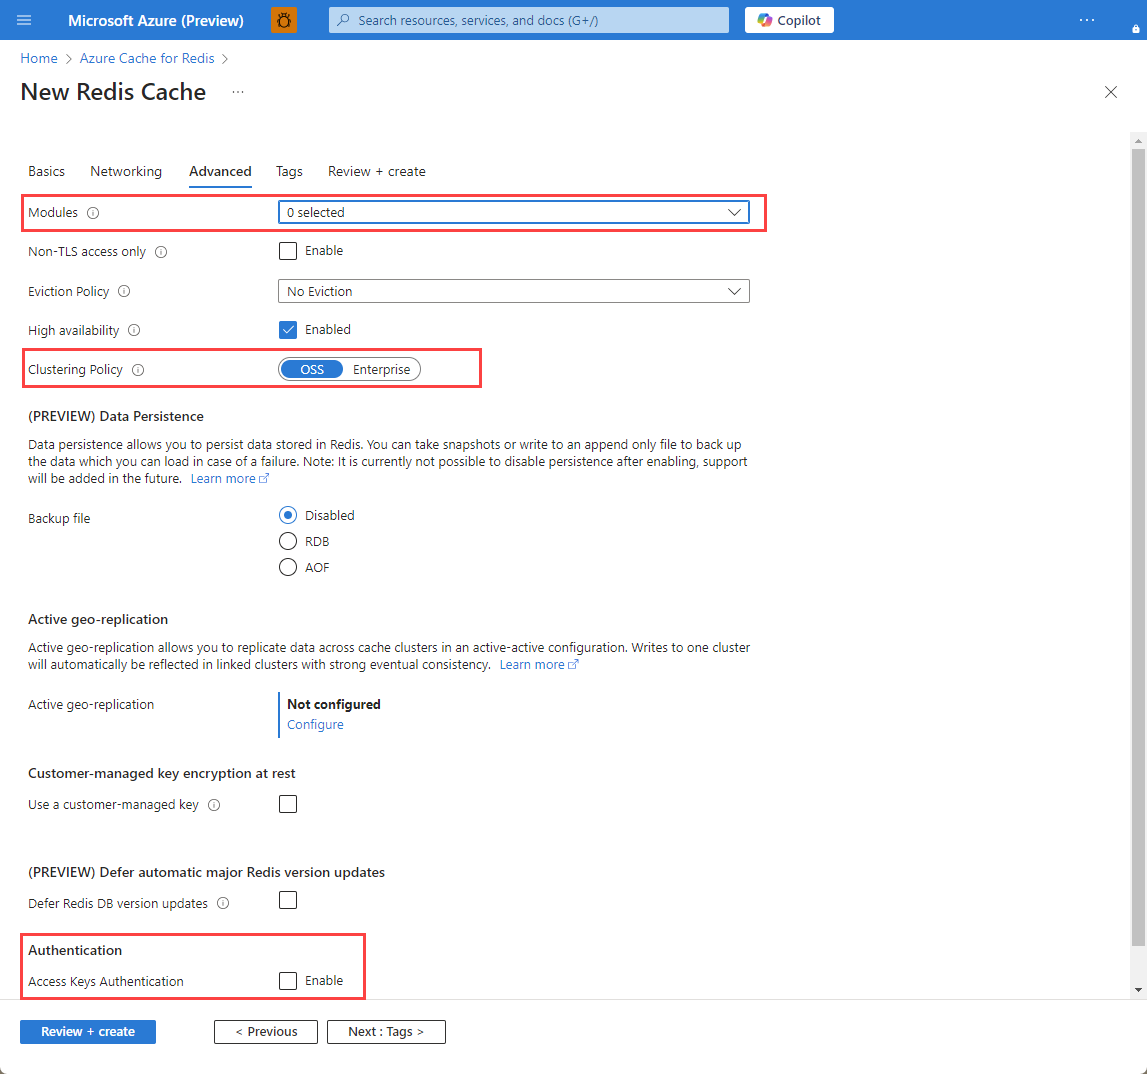Show info tooltip for customer-managed key
Viewport: 1147px width, 1074px height.
pyautogui.click(x=214, y=805)
